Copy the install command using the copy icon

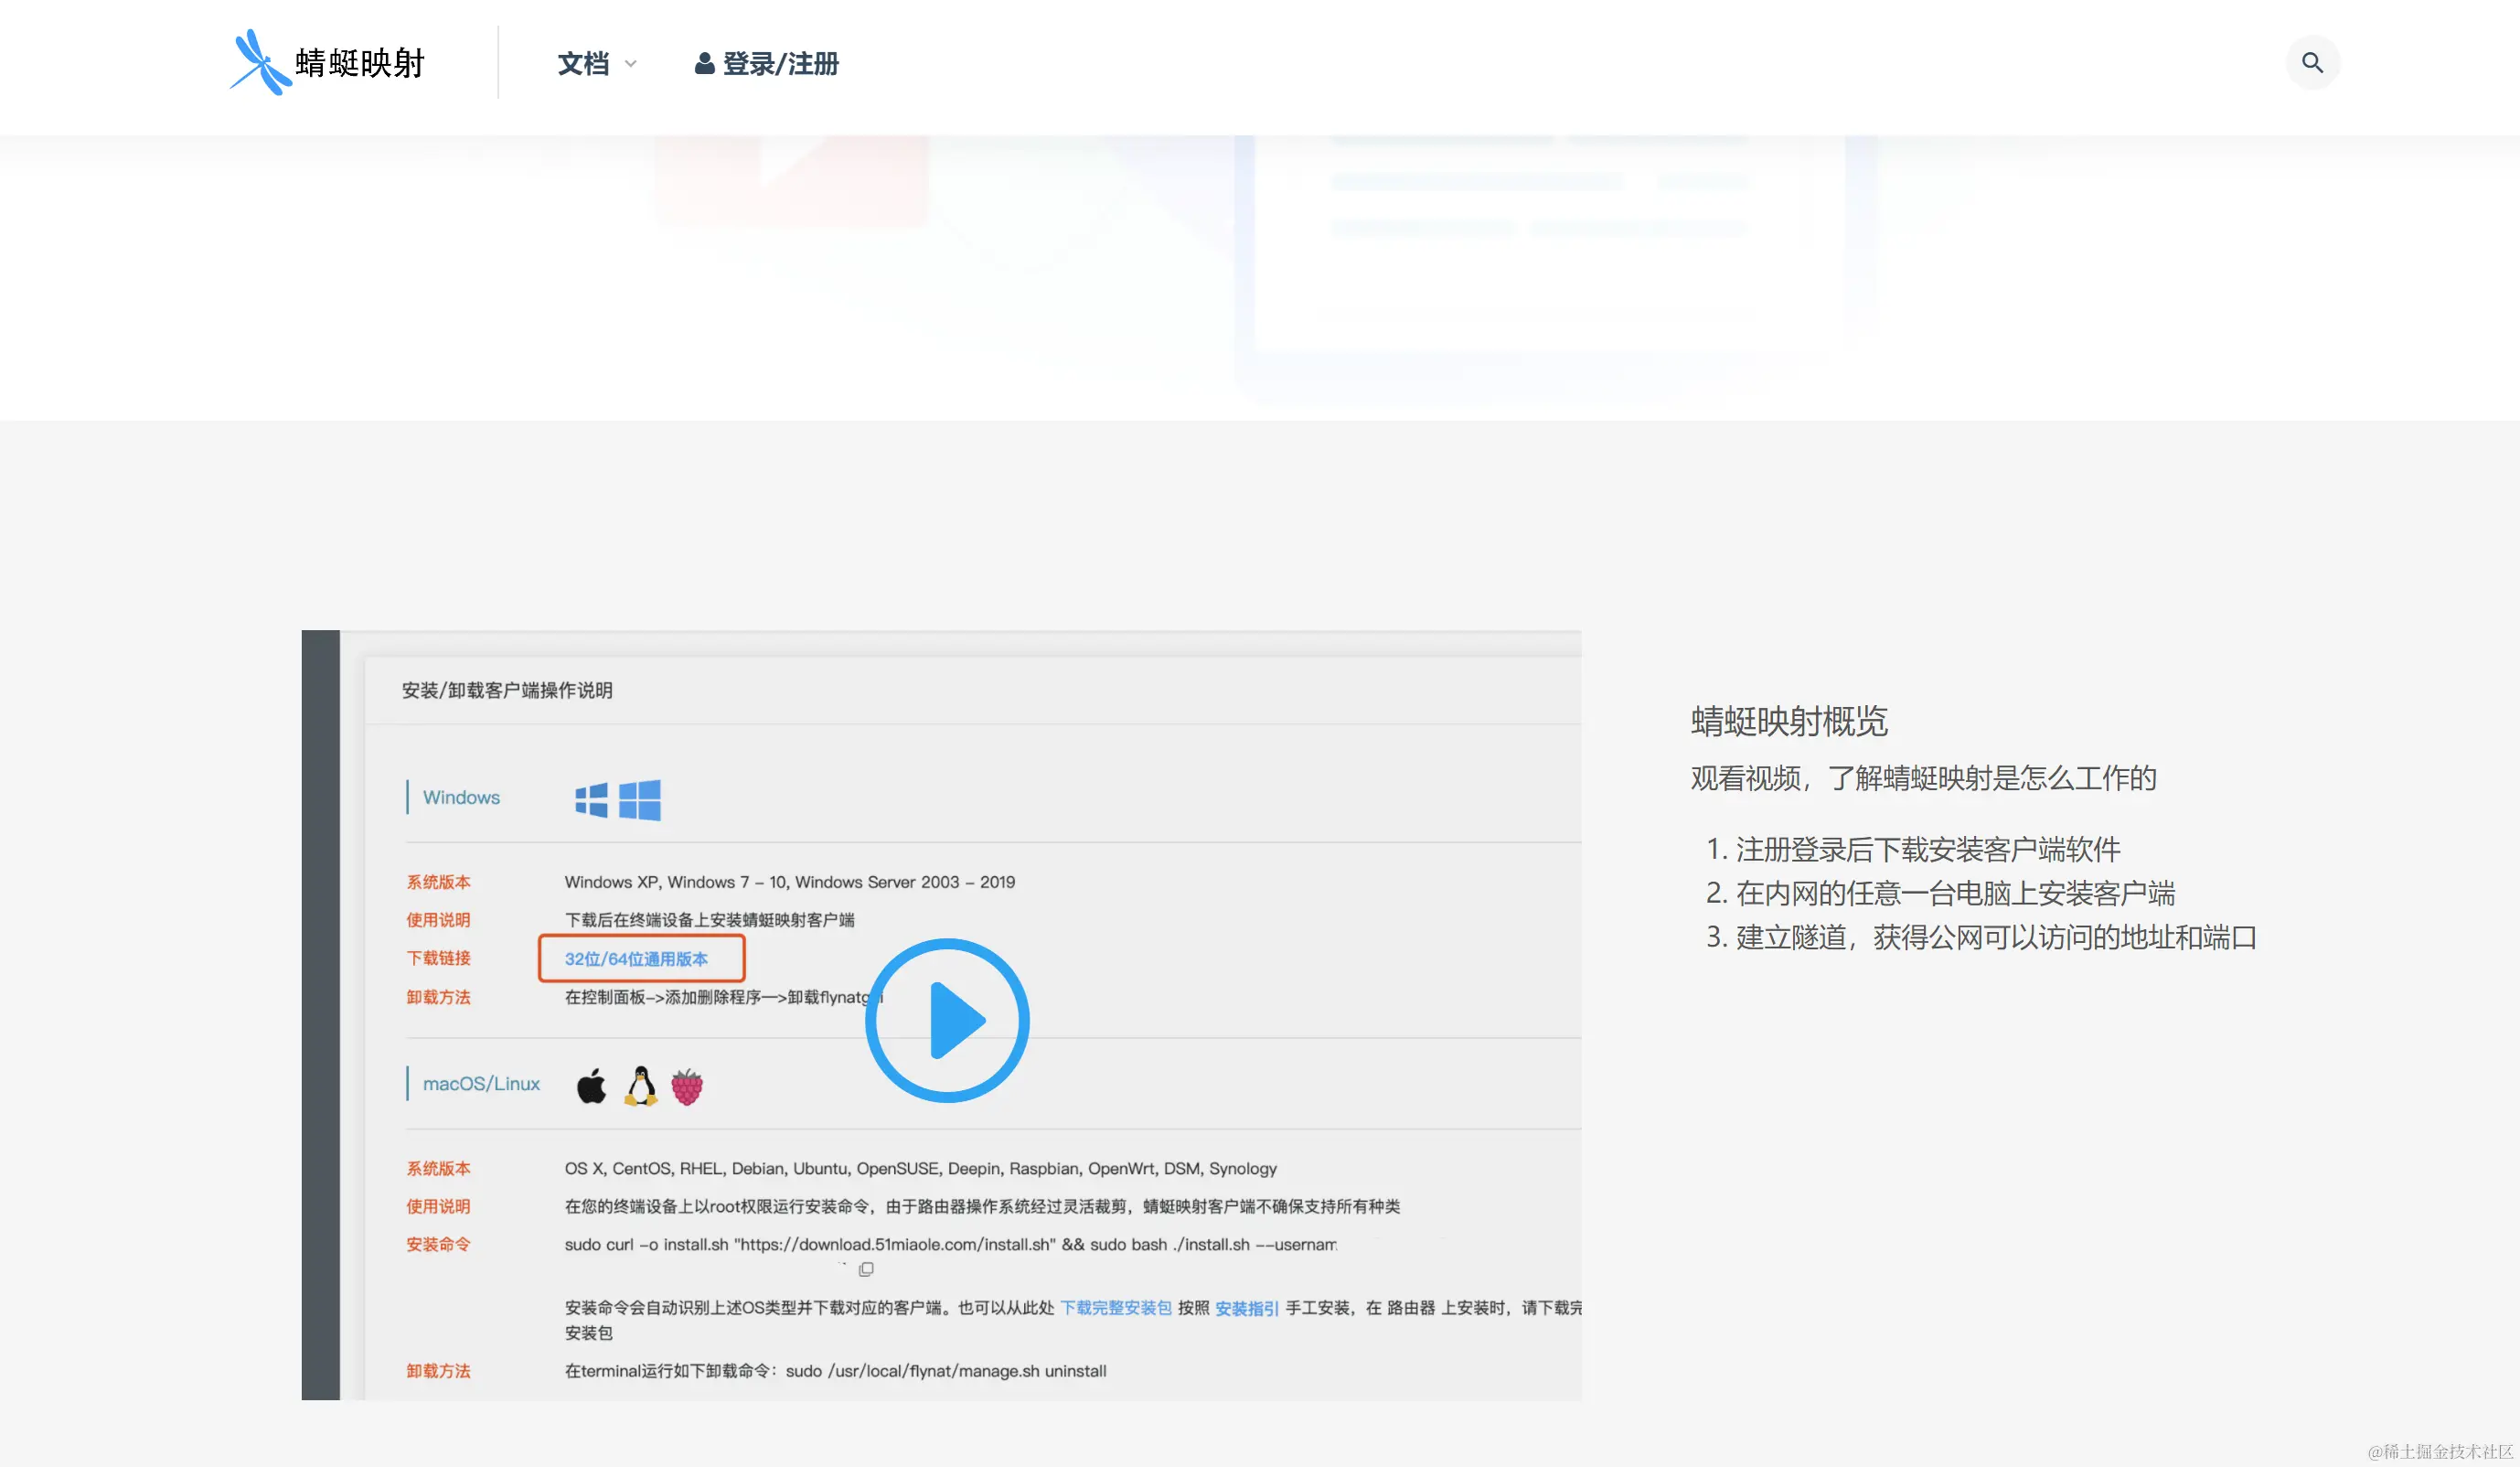[x=864, y=1268]
